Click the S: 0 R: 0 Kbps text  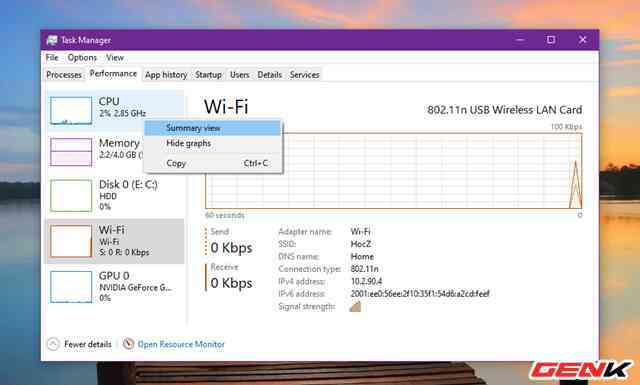[124, 252]
